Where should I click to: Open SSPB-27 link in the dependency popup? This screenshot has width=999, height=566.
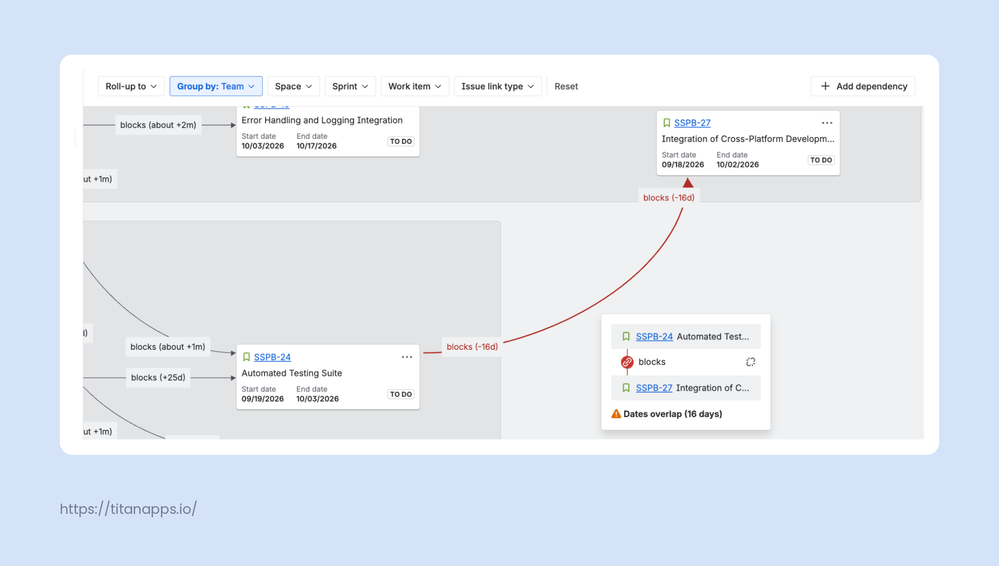coord(654,388)
